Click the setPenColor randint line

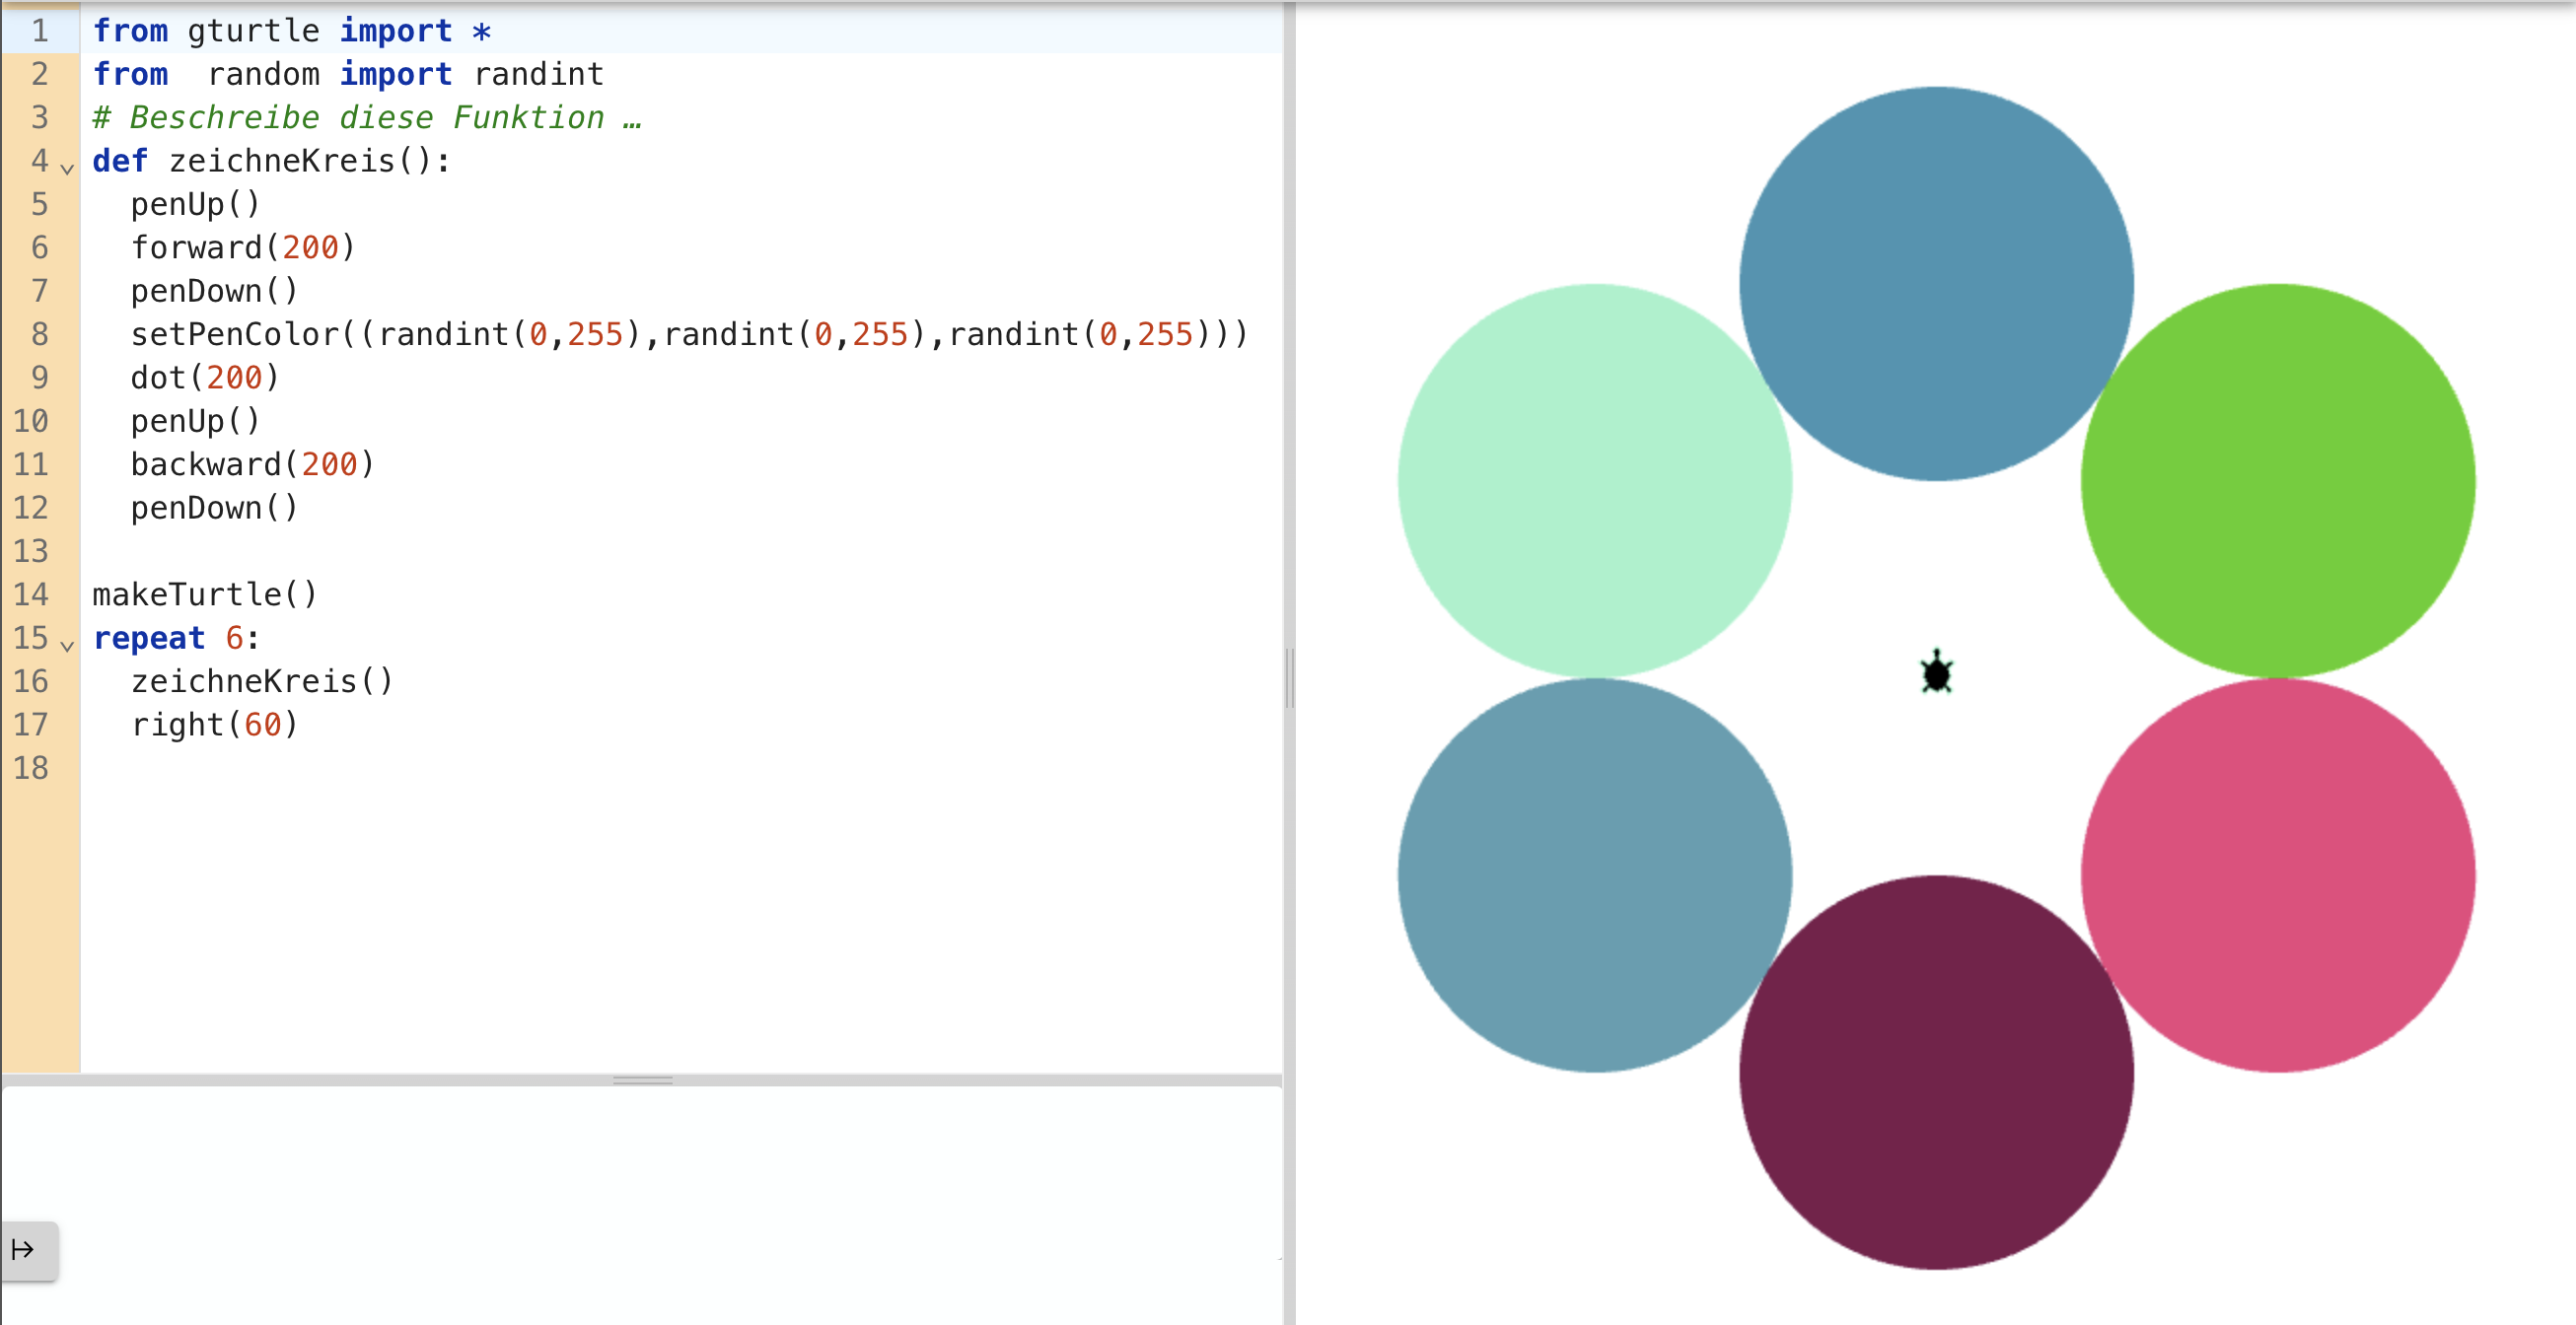(x=689, y=334)
